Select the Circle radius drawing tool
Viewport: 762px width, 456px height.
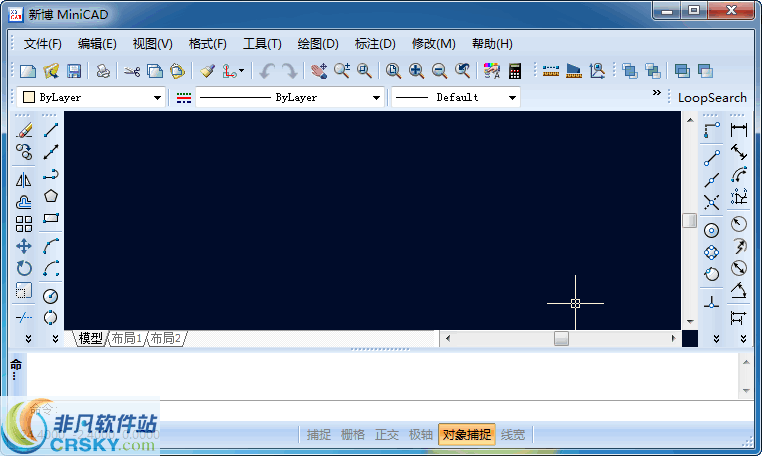51,296
